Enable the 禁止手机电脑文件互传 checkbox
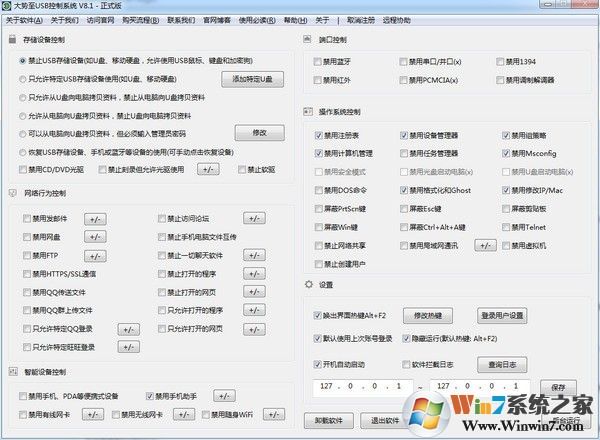 pos(161,237)
